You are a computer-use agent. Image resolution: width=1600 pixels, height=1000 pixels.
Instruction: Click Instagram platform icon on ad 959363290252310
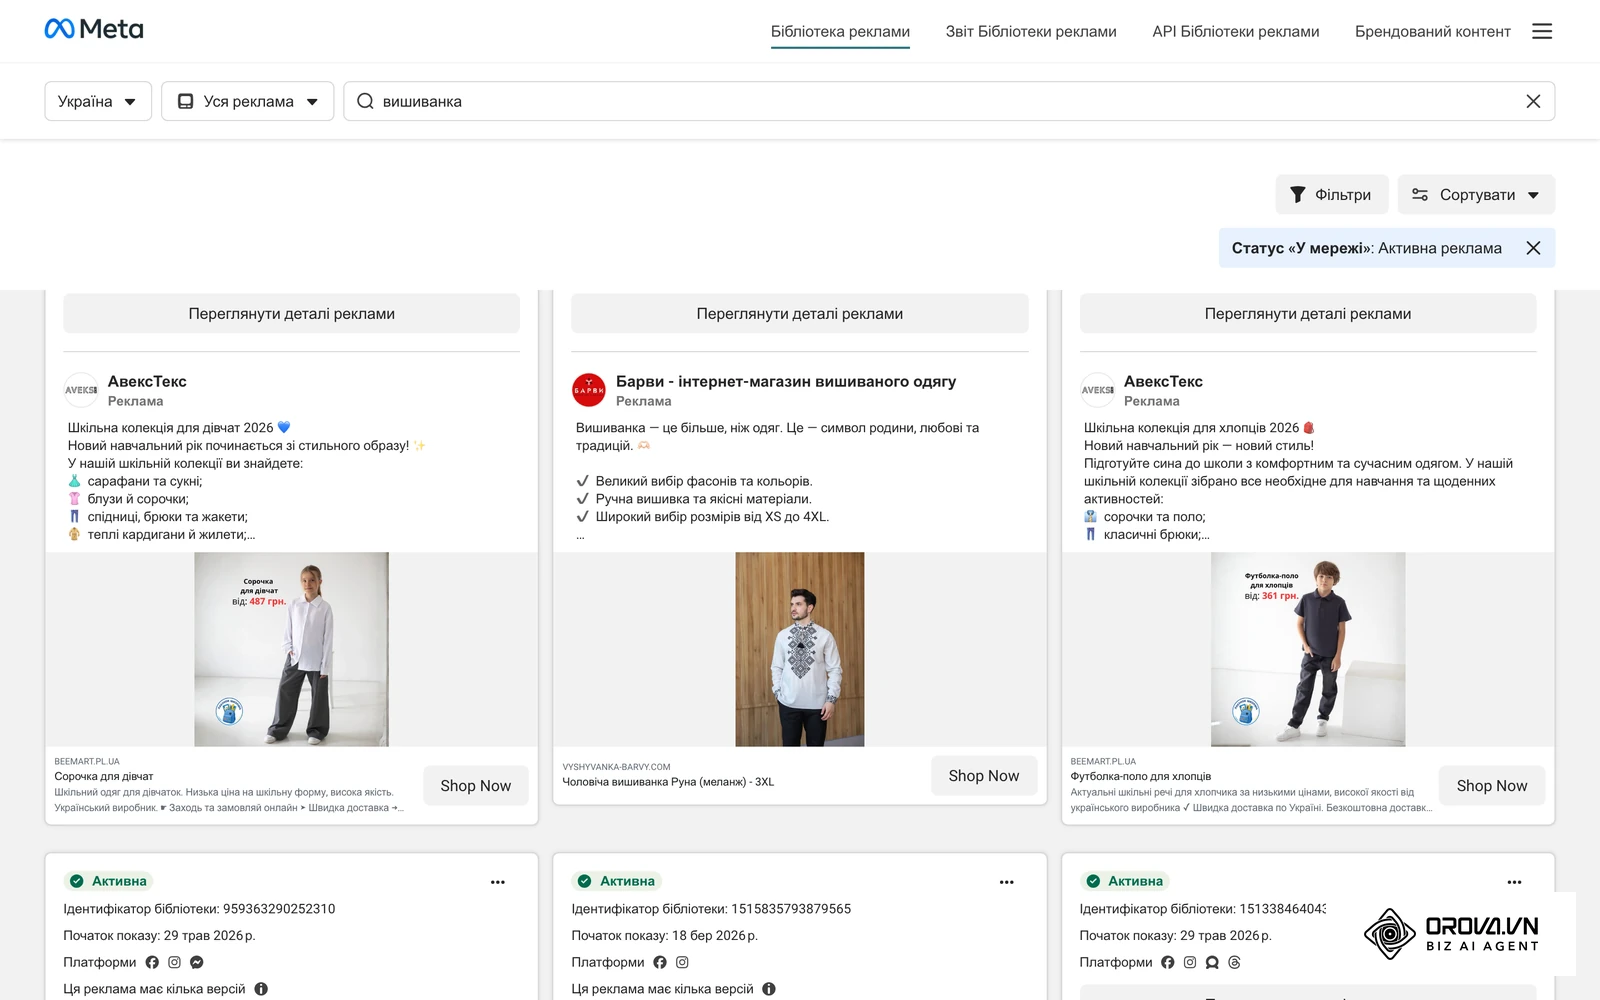(x=174, y=962)
